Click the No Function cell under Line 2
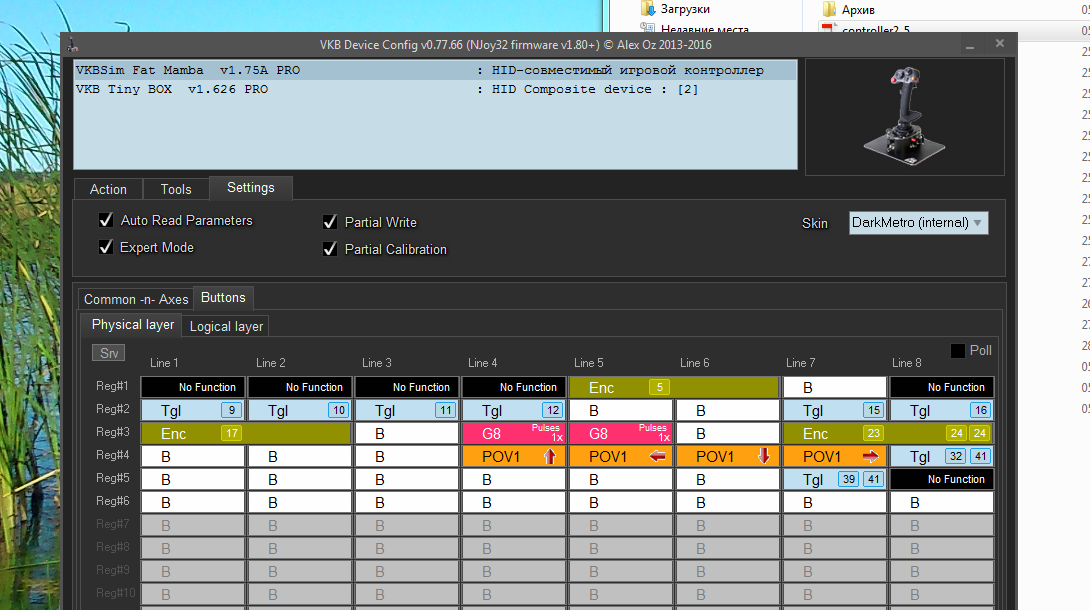Screen dimensions: 1090x610 click(x=300, y=387)
